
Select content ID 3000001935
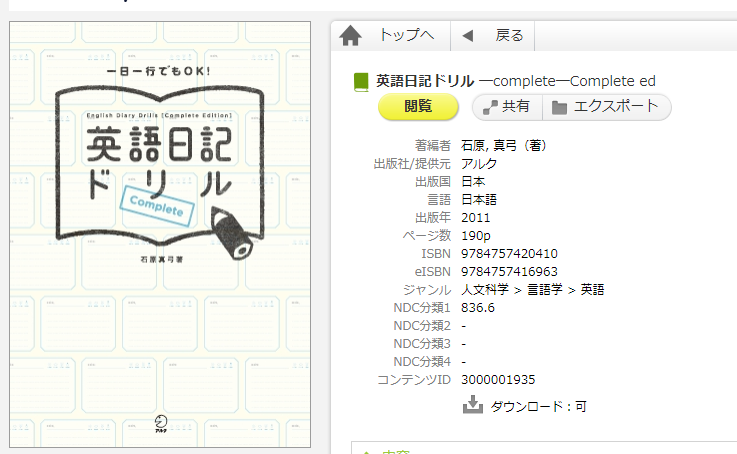[x=498, y=380]
